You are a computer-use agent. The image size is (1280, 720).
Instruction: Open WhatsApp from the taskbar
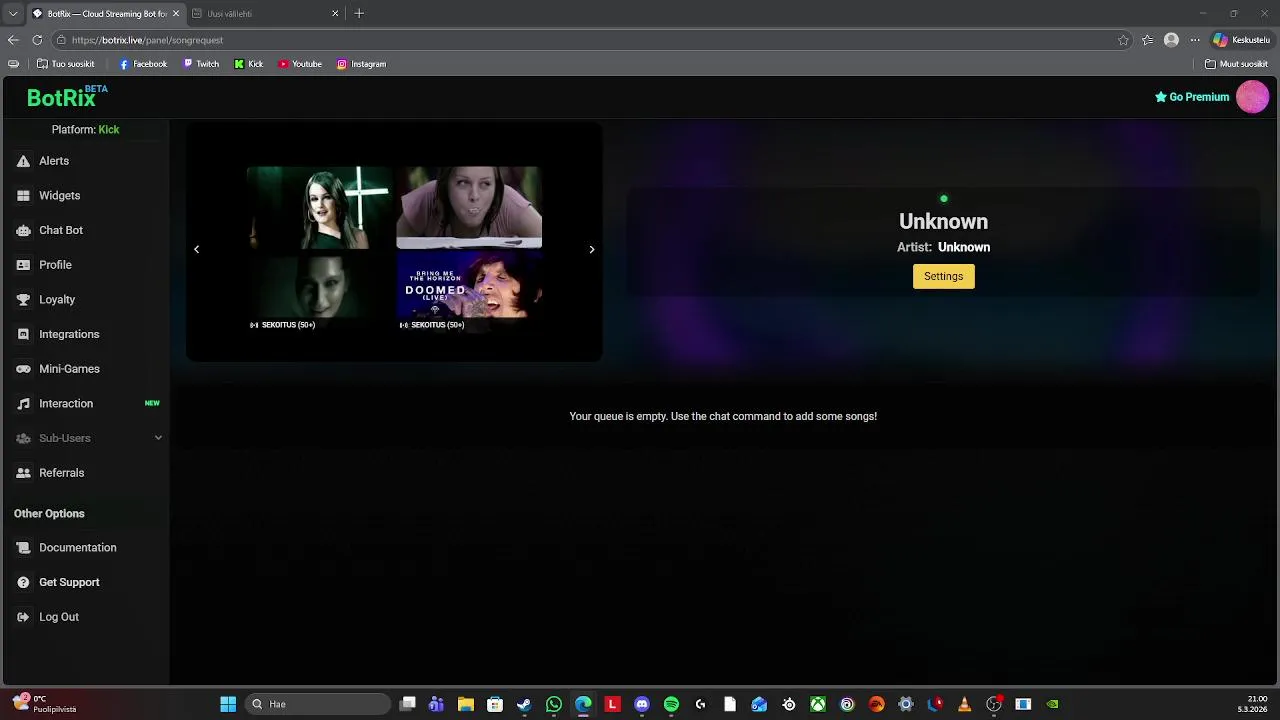pyautogui.click(x=554, y=704)
